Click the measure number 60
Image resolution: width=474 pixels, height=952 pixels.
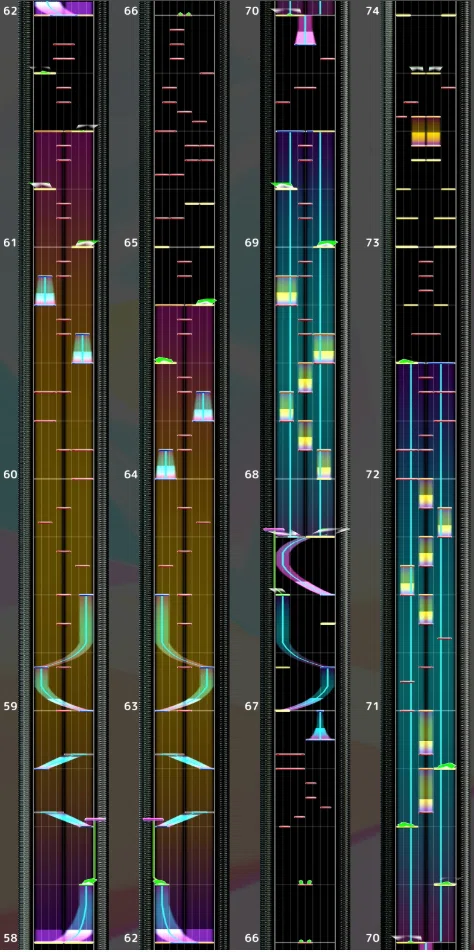(x=10, y=474)
